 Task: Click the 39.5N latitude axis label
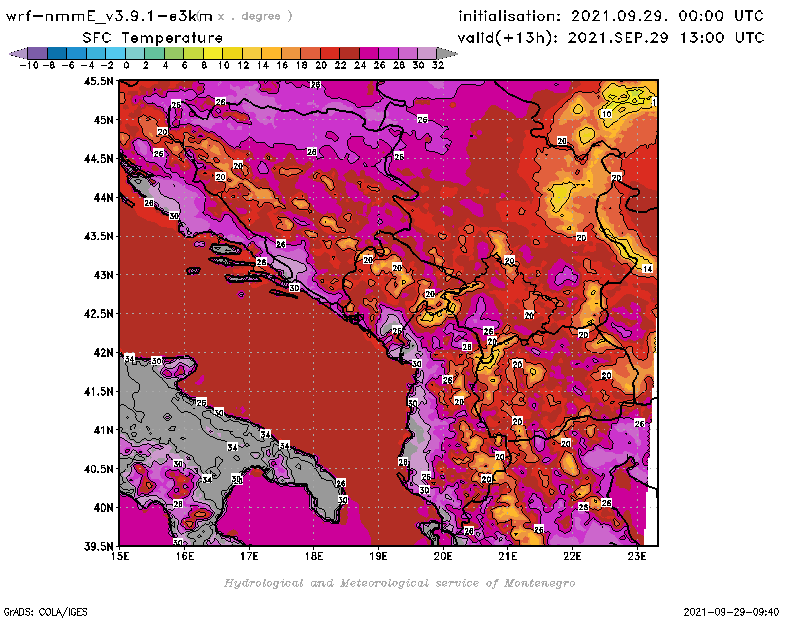(98, 546)
